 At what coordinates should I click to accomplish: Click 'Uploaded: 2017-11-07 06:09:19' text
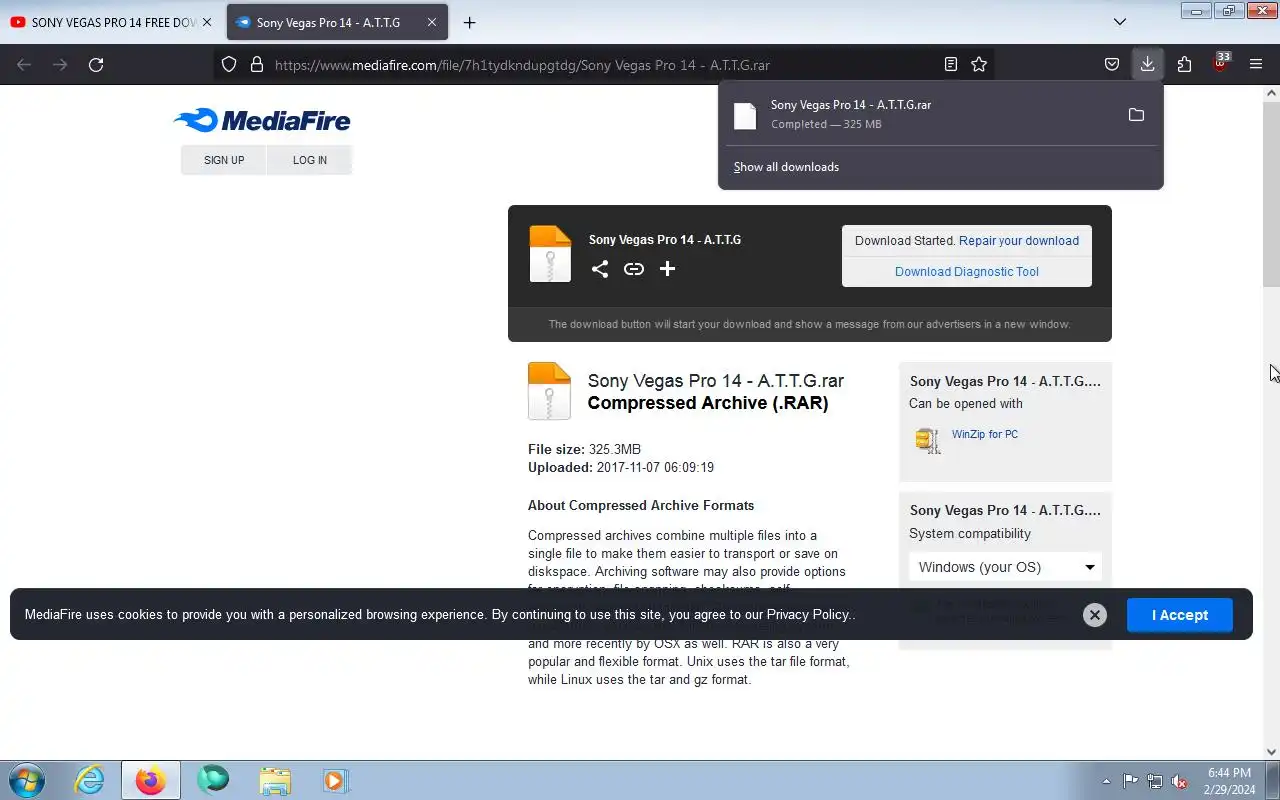pyautogui.click(x=621, y=468)
